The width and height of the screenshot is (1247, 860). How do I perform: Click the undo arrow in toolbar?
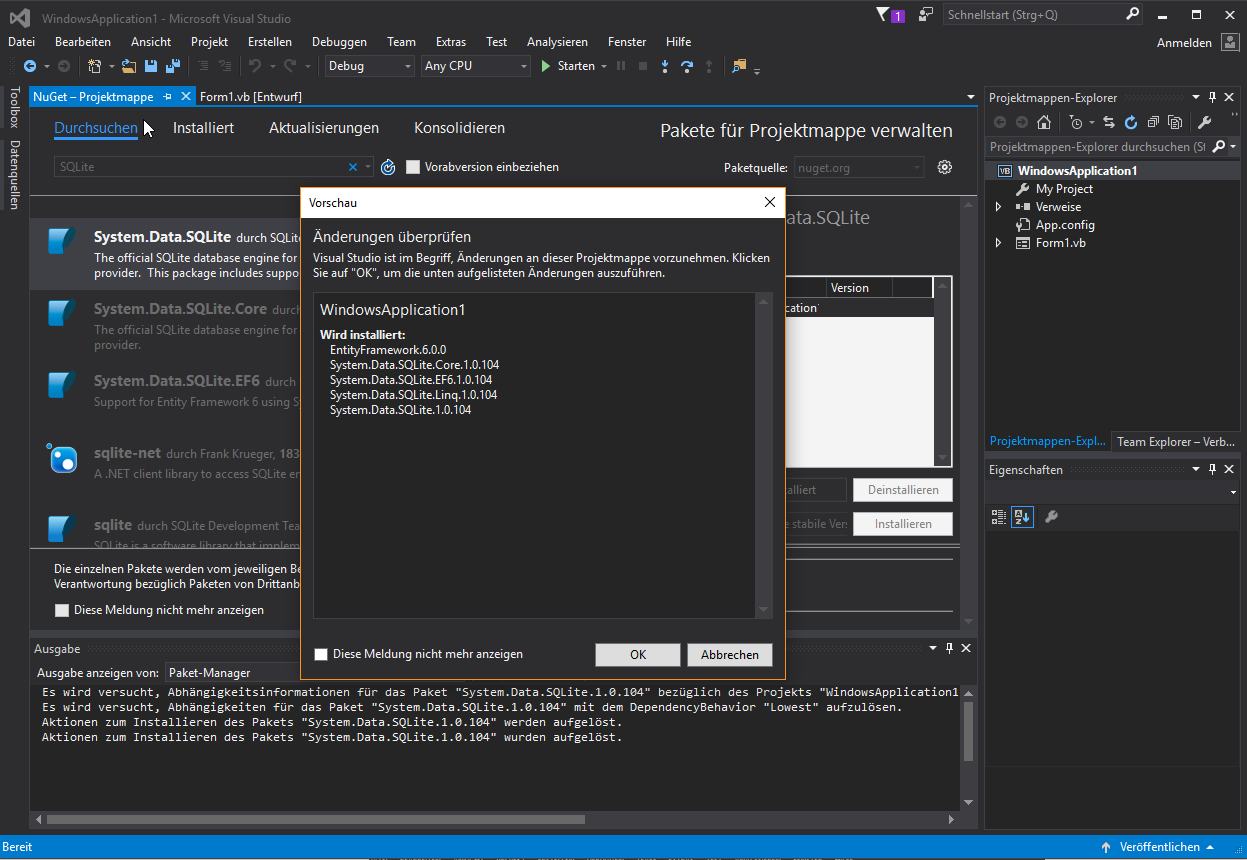click(255, 66)
